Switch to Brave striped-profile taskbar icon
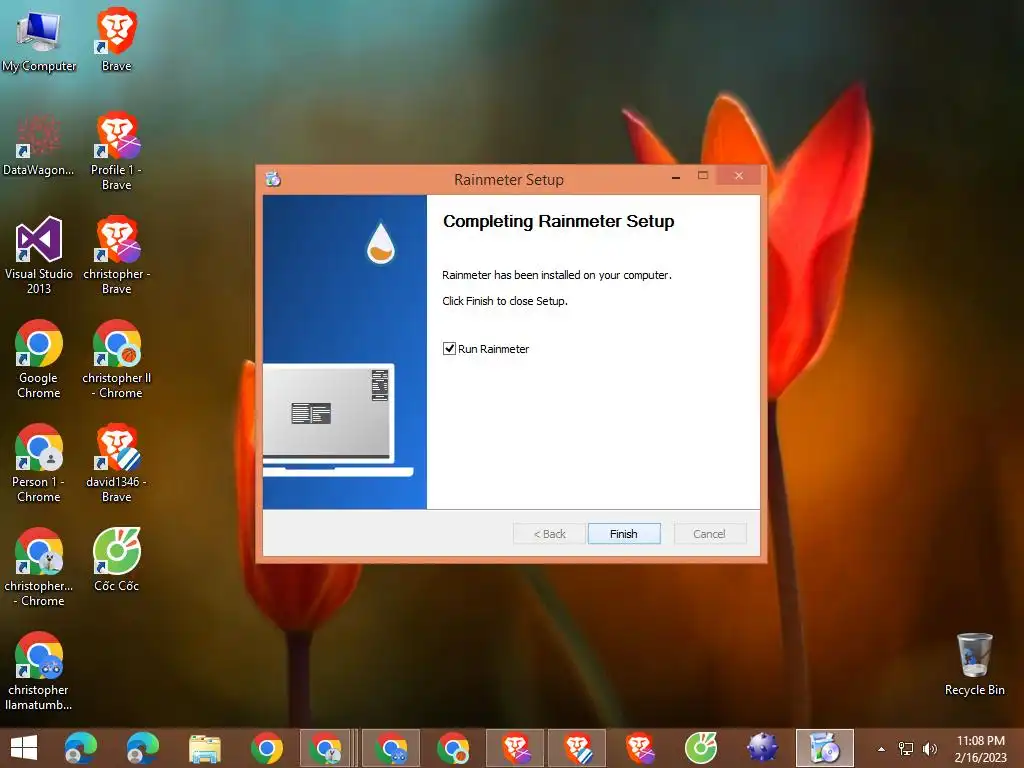1024x768 pixels. [577, 748]
